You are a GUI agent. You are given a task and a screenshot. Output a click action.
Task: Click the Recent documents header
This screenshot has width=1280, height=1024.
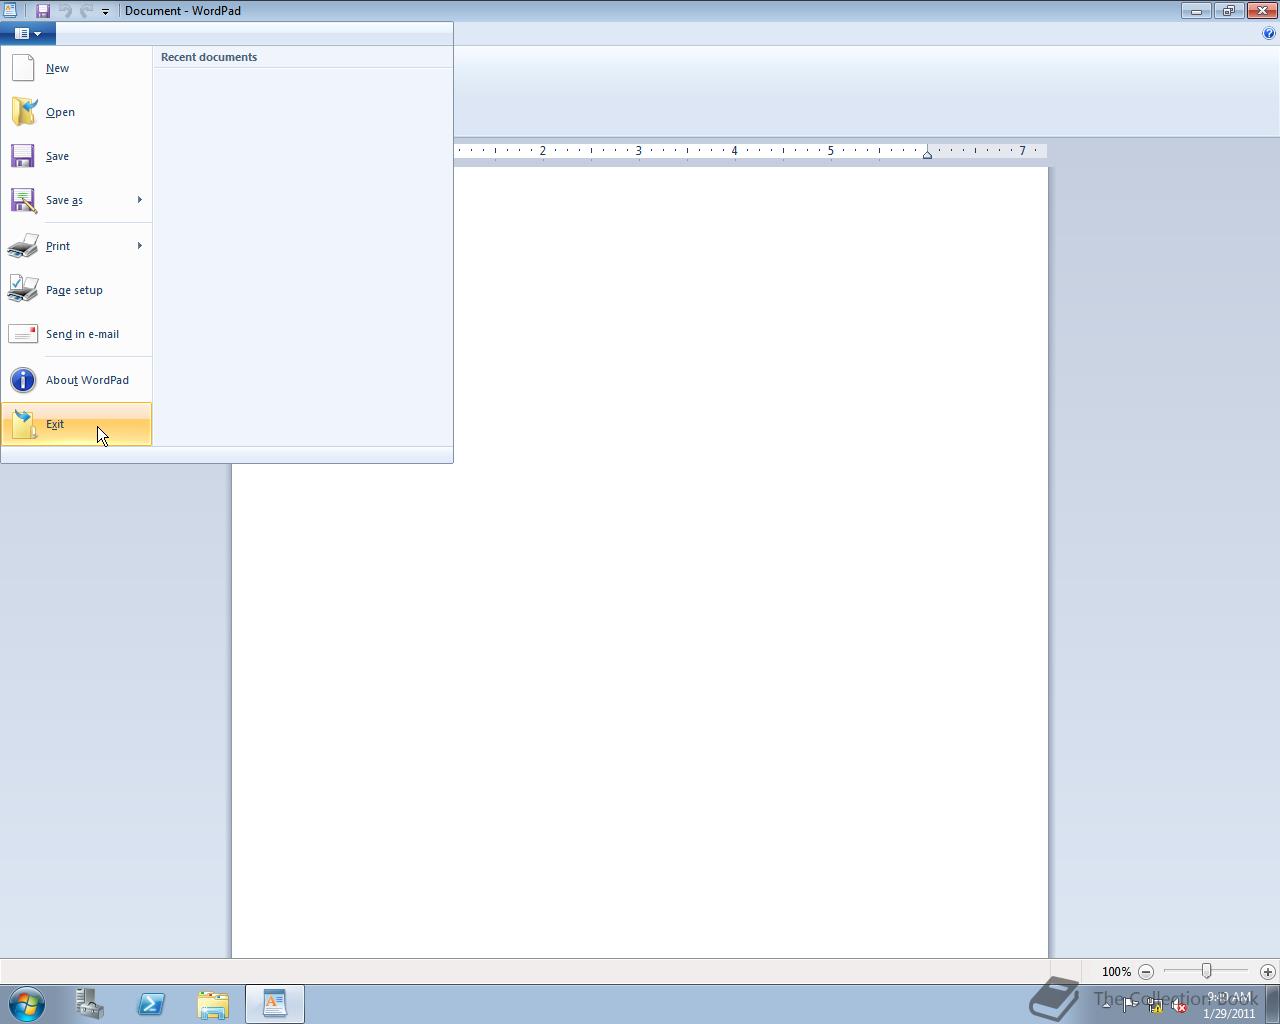(209, 57)
